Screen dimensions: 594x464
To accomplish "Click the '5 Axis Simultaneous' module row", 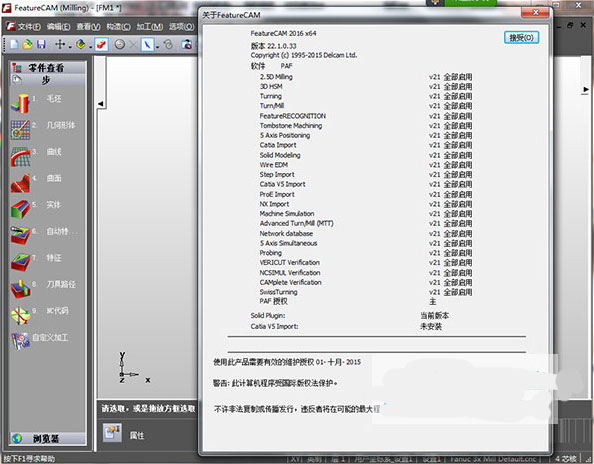I will pos(366,243).
